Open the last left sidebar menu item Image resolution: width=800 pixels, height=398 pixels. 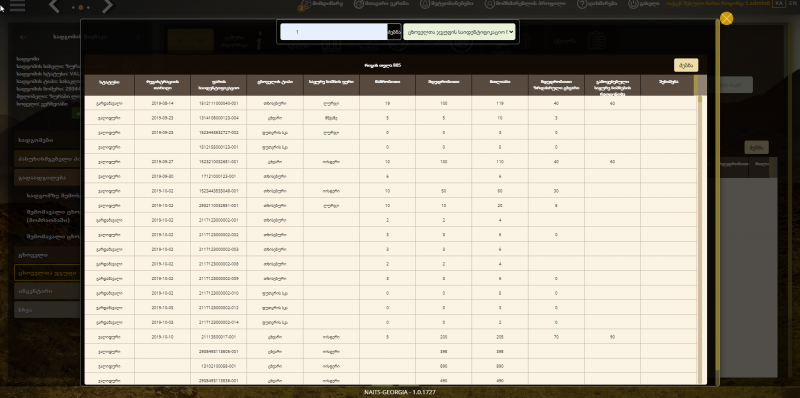47,309
